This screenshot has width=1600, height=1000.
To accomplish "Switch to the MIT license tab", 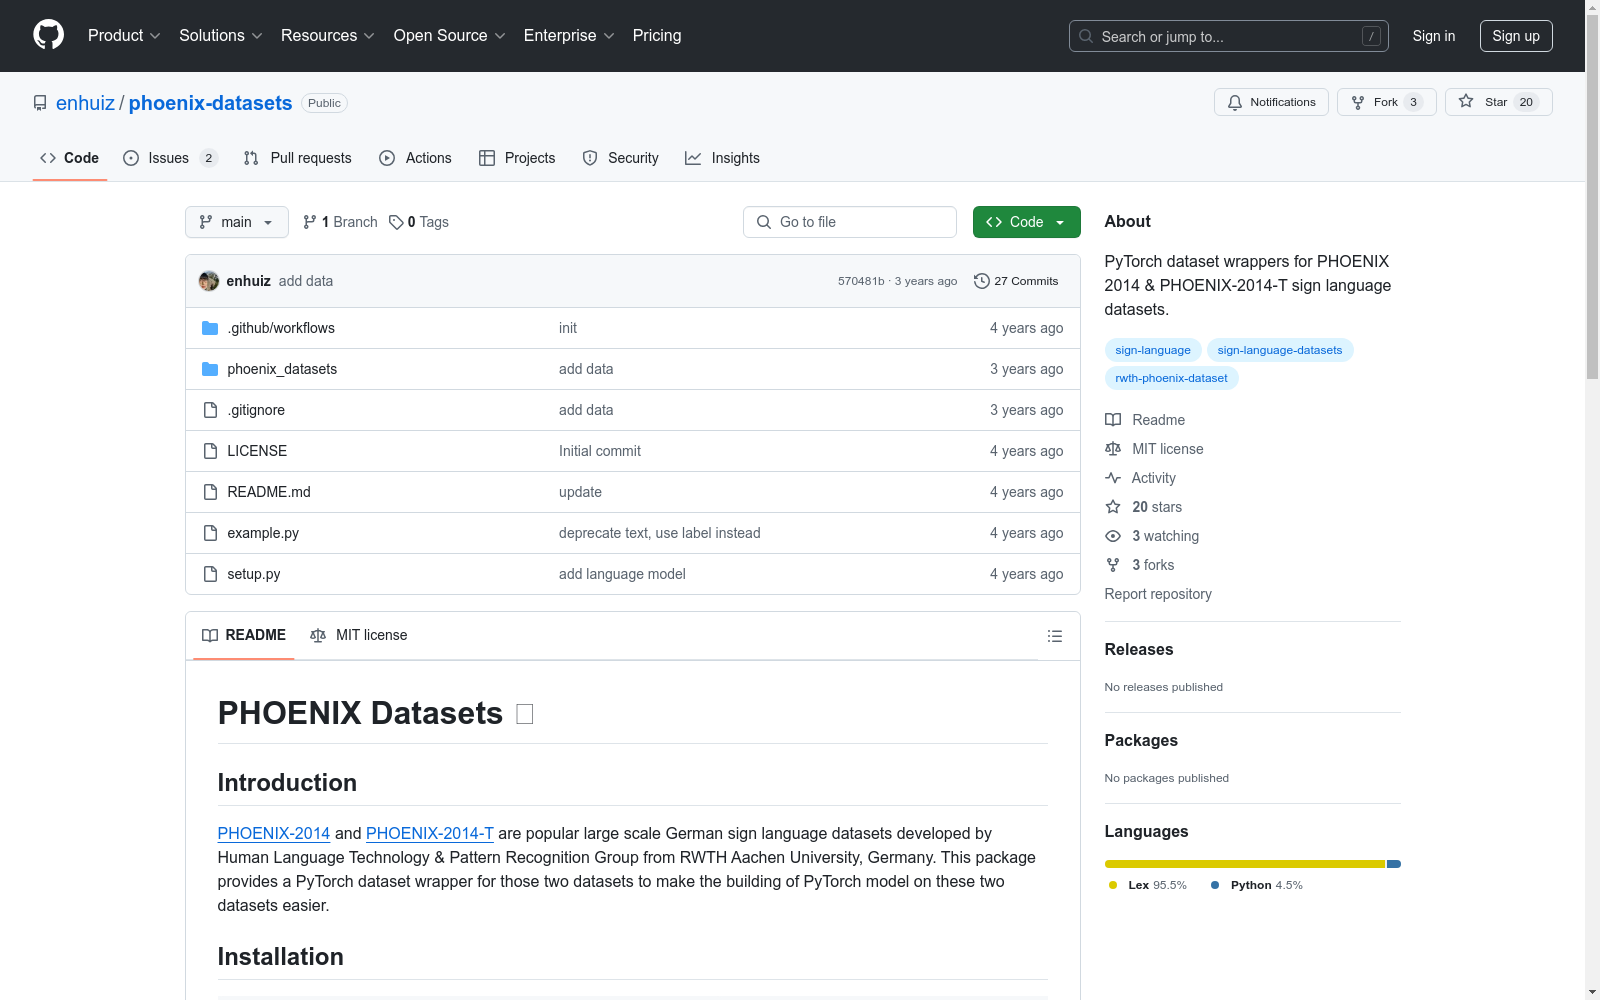I will point(359,635).
